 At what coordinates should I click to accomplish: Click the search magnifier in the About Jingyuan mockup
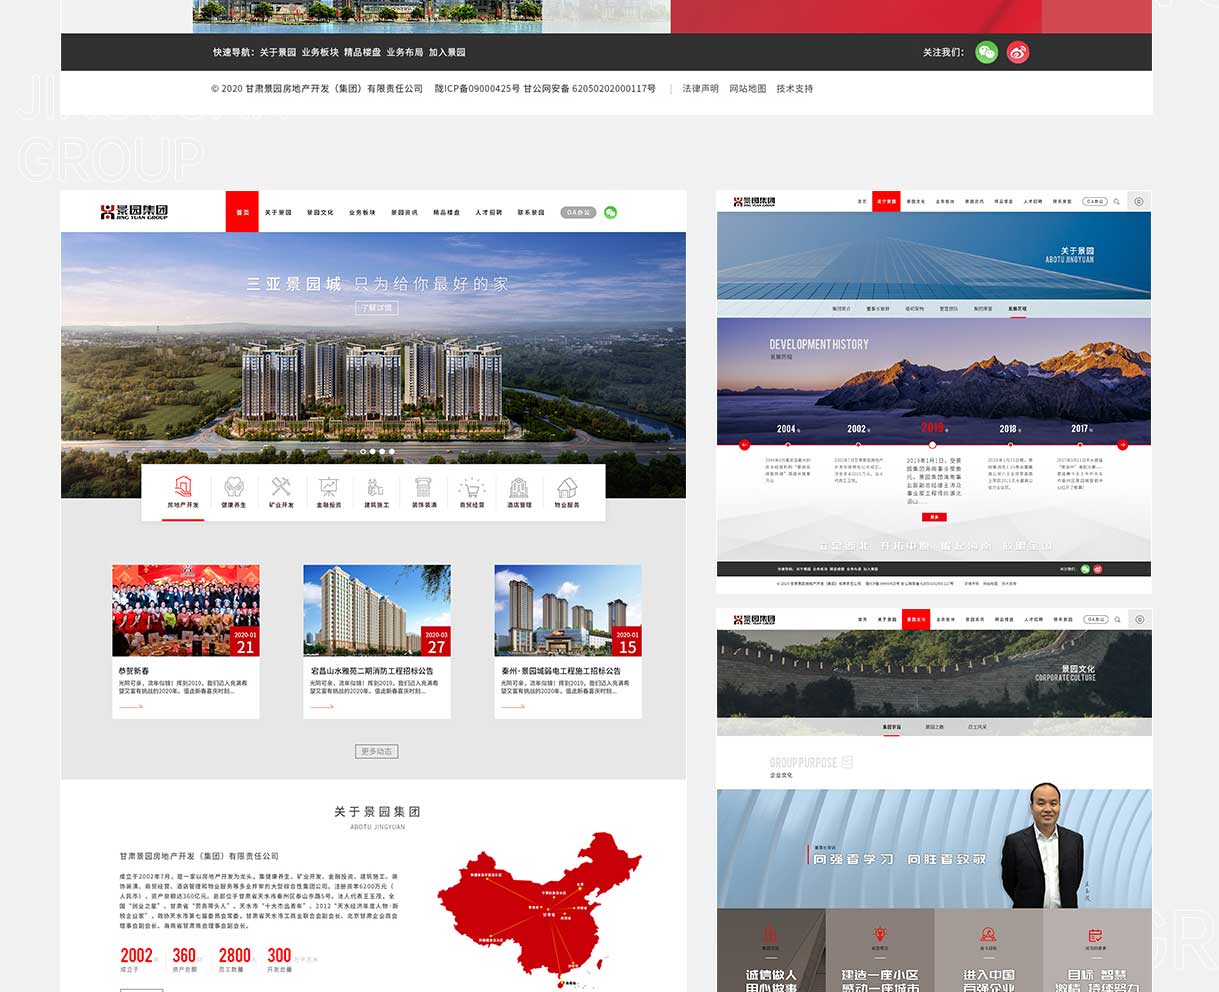(1117, 201)
